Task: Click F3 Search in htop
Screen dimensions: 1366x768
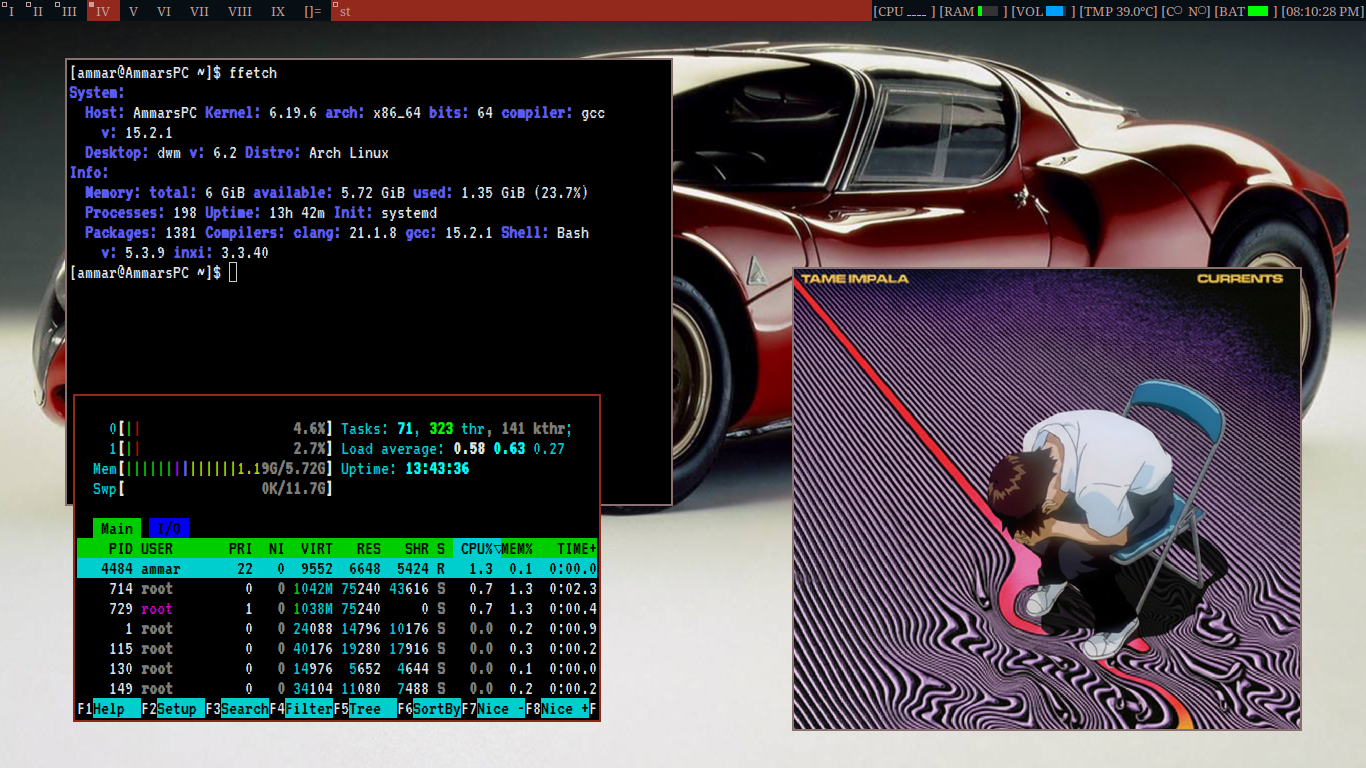Action: point(244,709)
